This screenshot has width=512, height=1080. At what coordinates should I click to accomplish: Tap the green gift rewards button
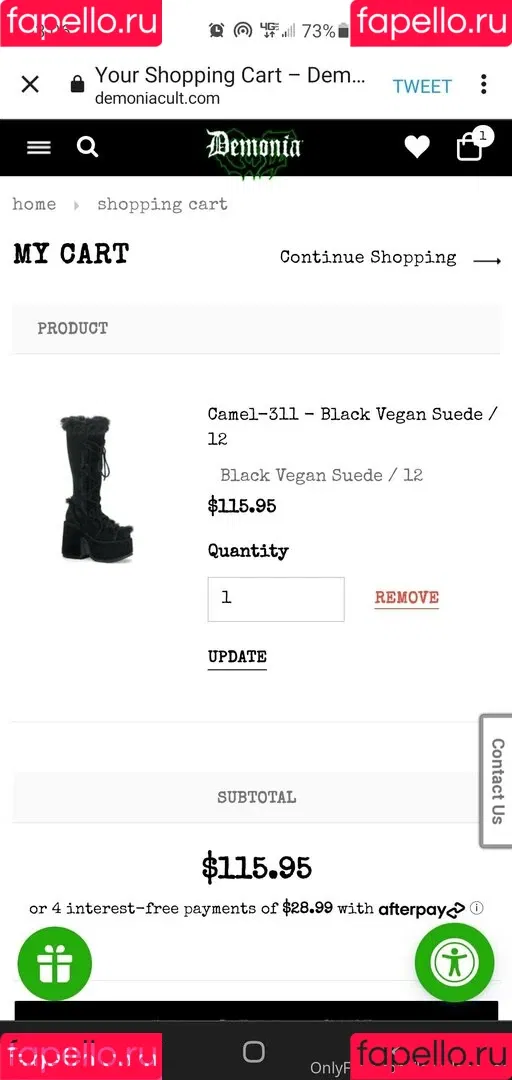(54, 964)
